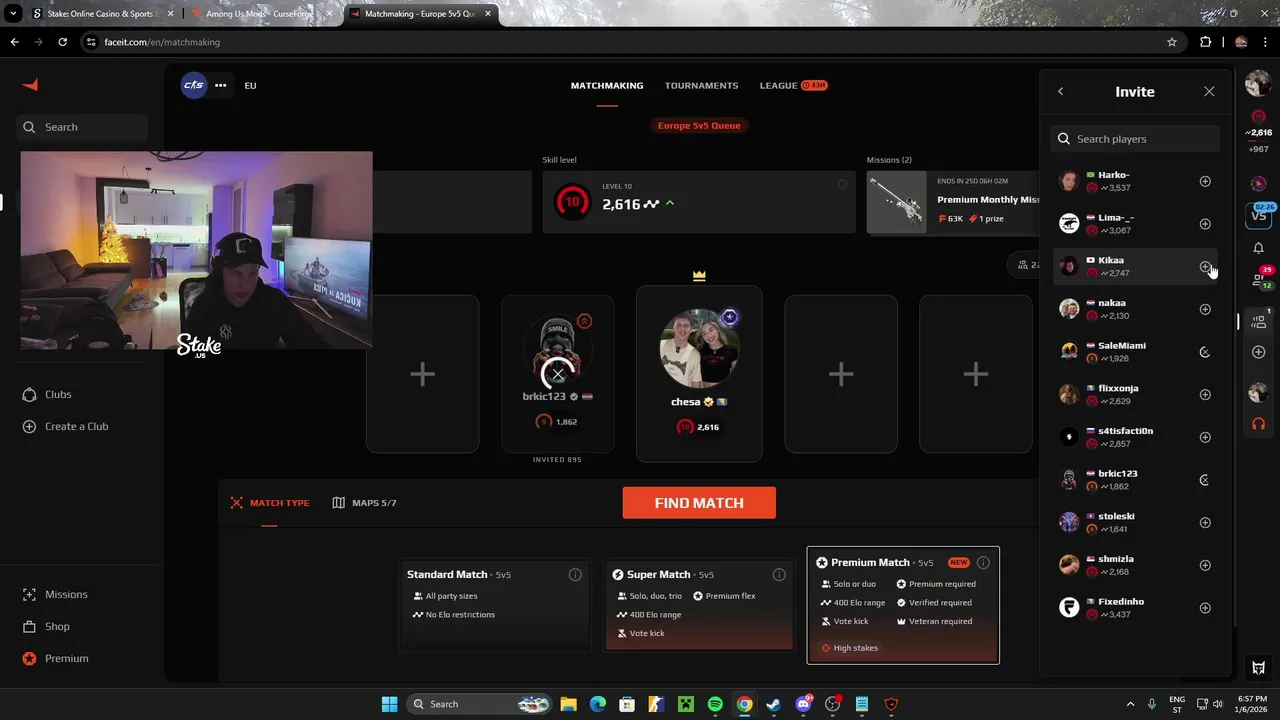The height and width of the screenshot is (720, 1280).
Task: Click the Europe 5v5 Queue pill
Action: (x=699, y=126)
